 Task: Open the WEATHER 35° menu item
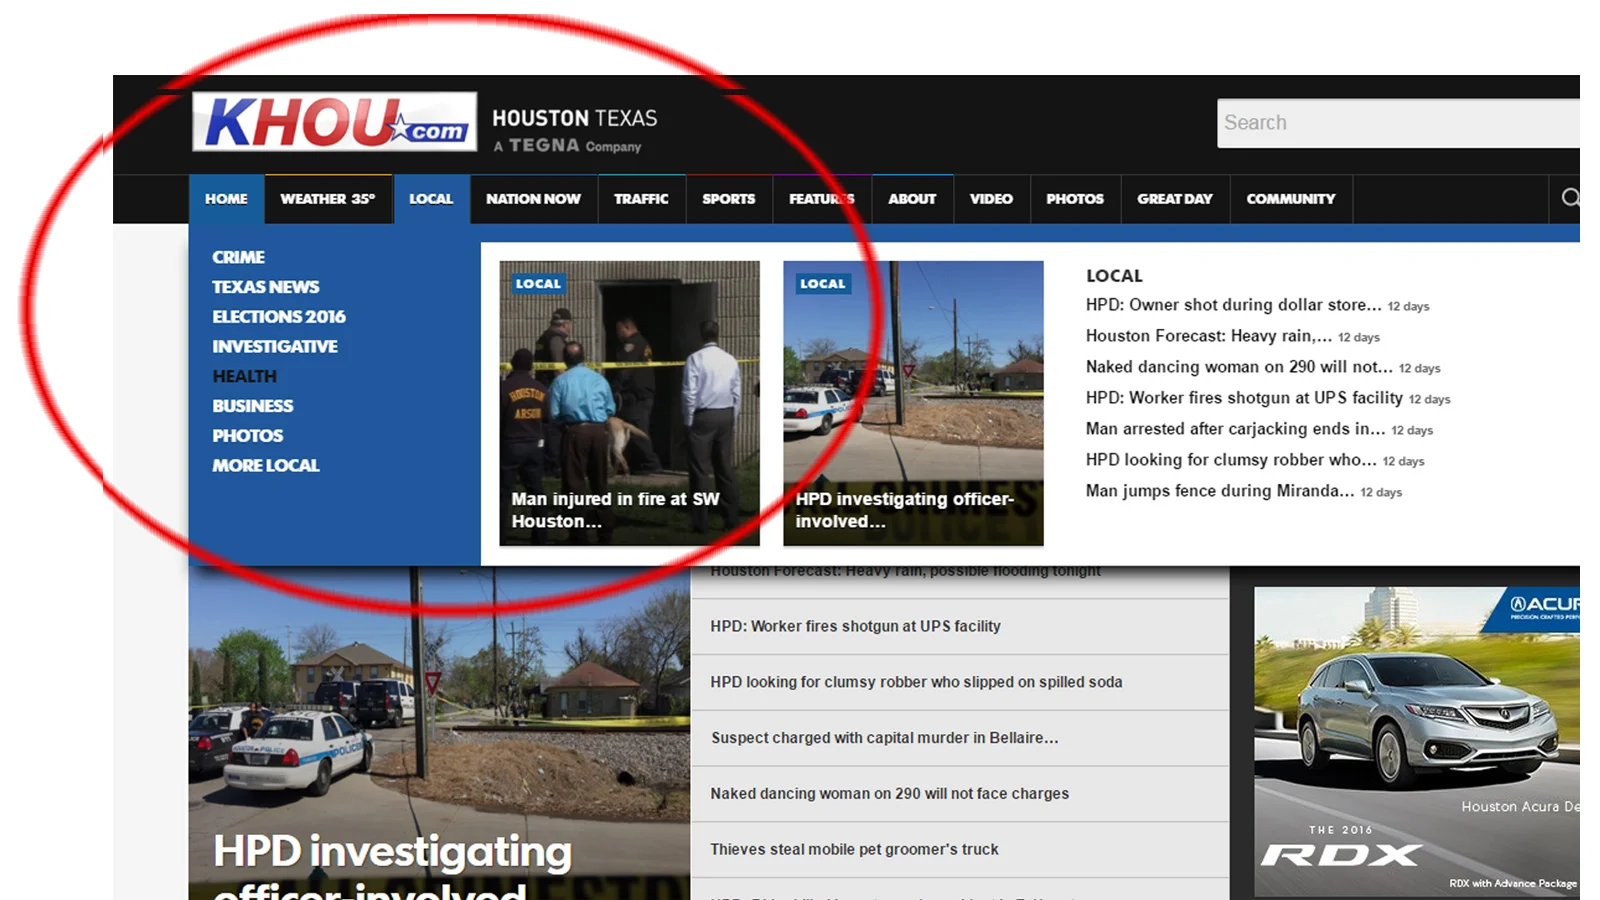coord(328,199)
